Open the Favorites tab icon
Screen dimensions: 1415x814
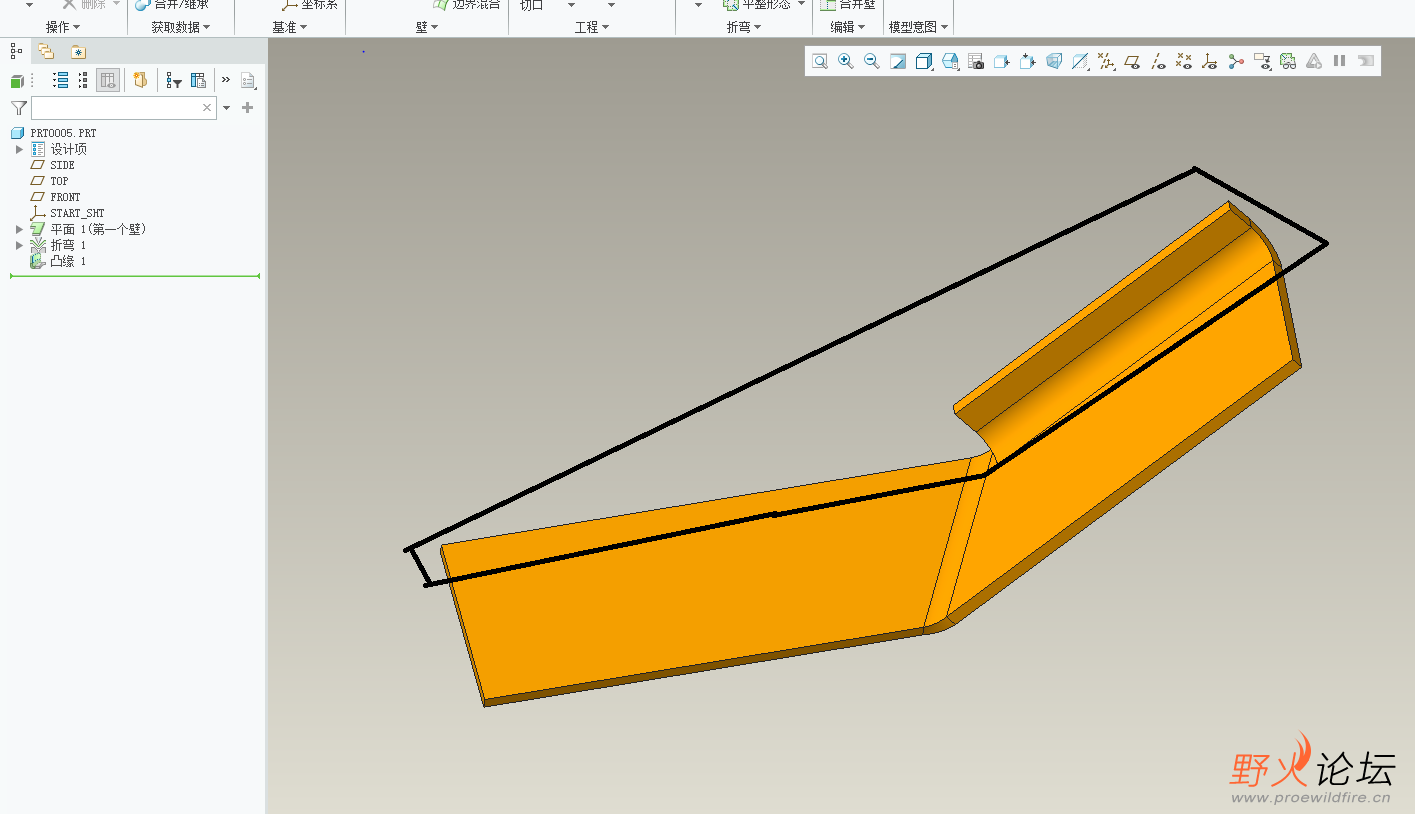(78, 52)
